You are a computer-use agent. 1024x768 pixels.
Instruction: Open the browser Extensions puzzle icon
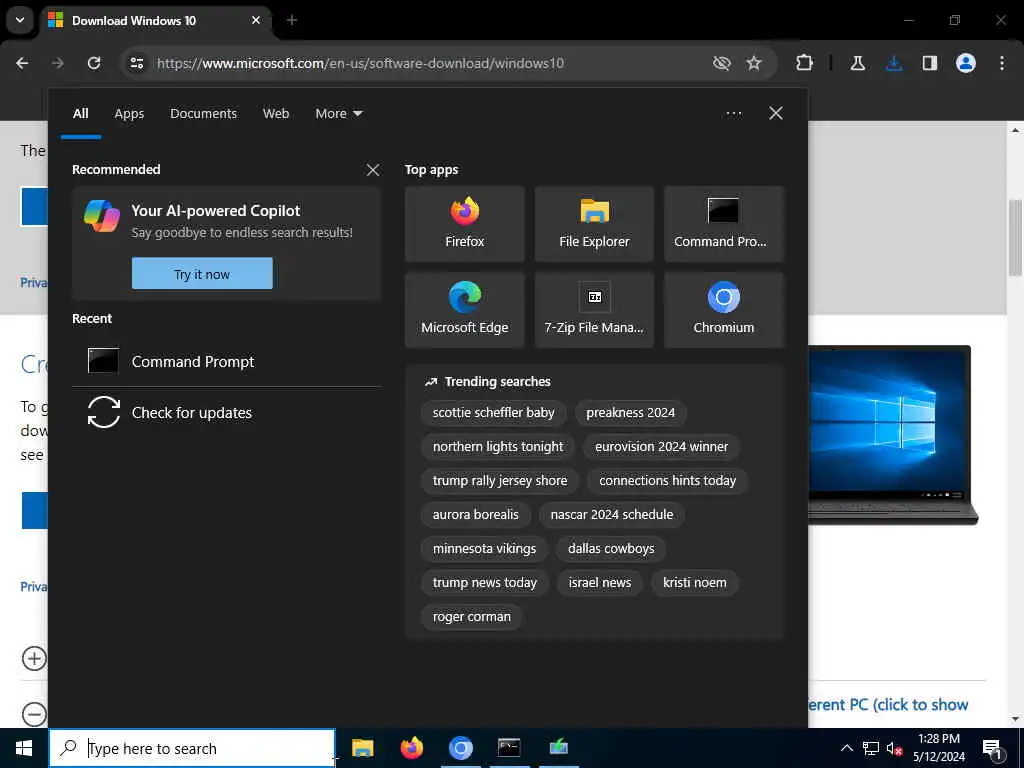coord(805,63)
